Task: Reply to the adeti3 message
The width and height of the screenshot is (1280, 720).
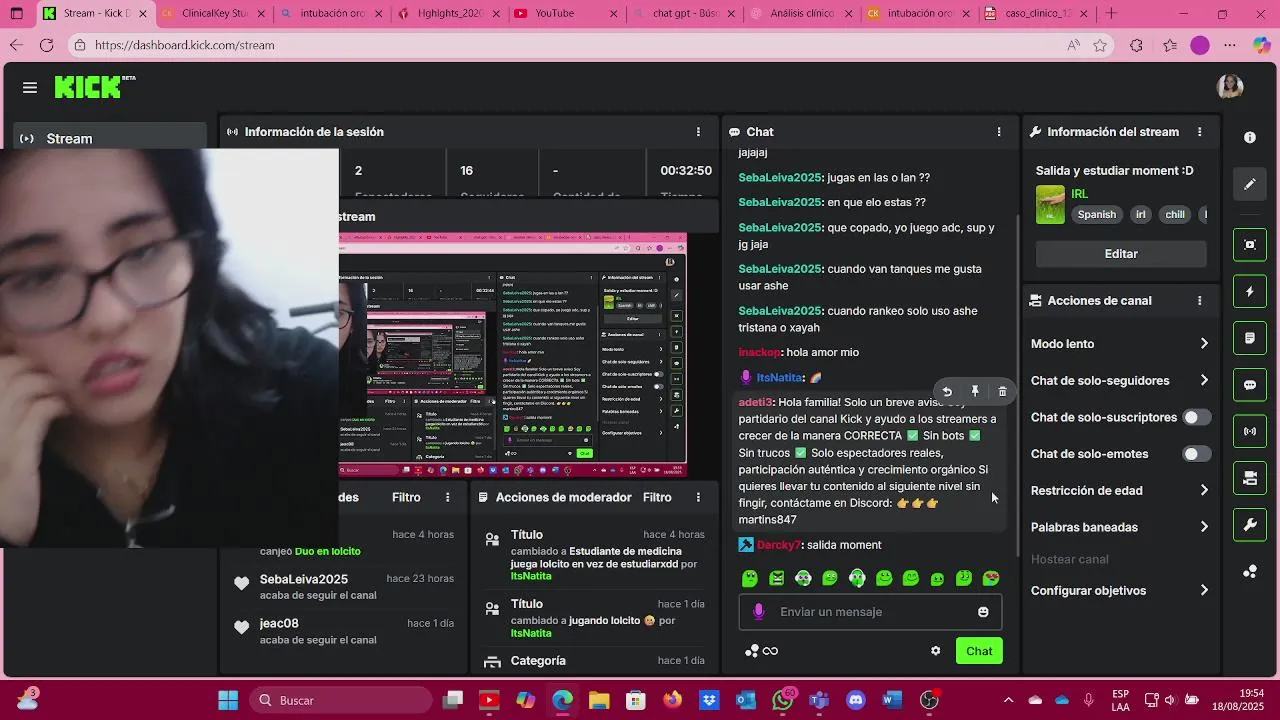Action: point(947,392)
